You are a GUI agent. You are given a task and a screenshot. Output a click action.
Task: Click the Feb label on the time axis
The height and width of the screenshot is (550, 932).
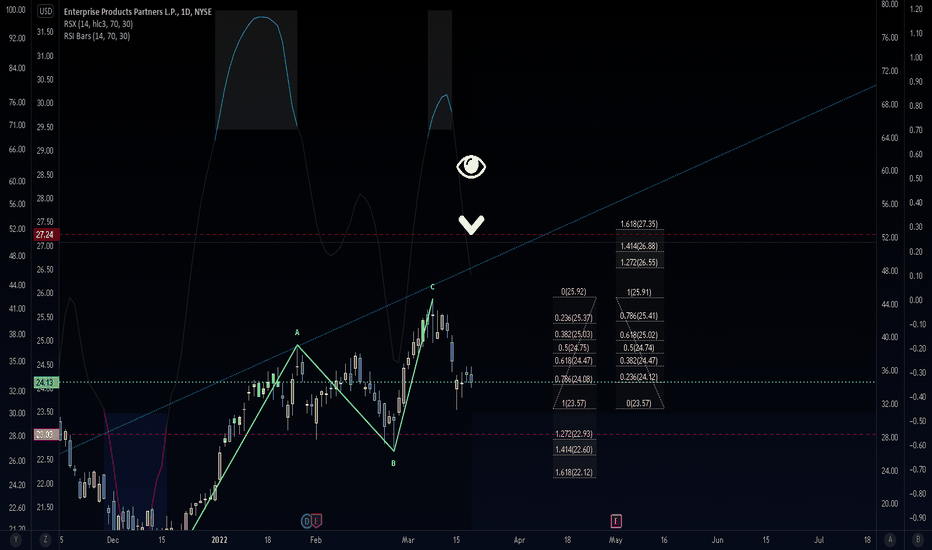pos(316,540)
